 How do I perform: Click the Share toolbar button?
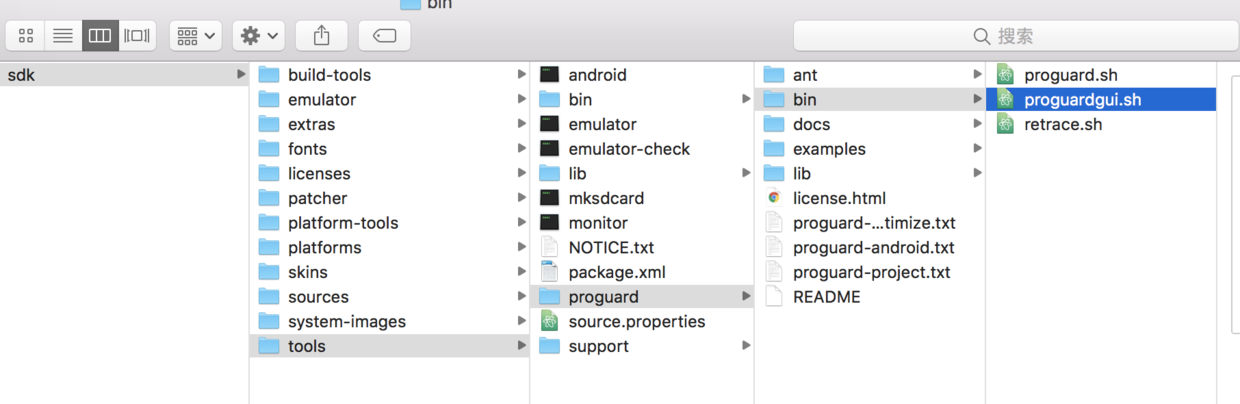coord(321,35)
